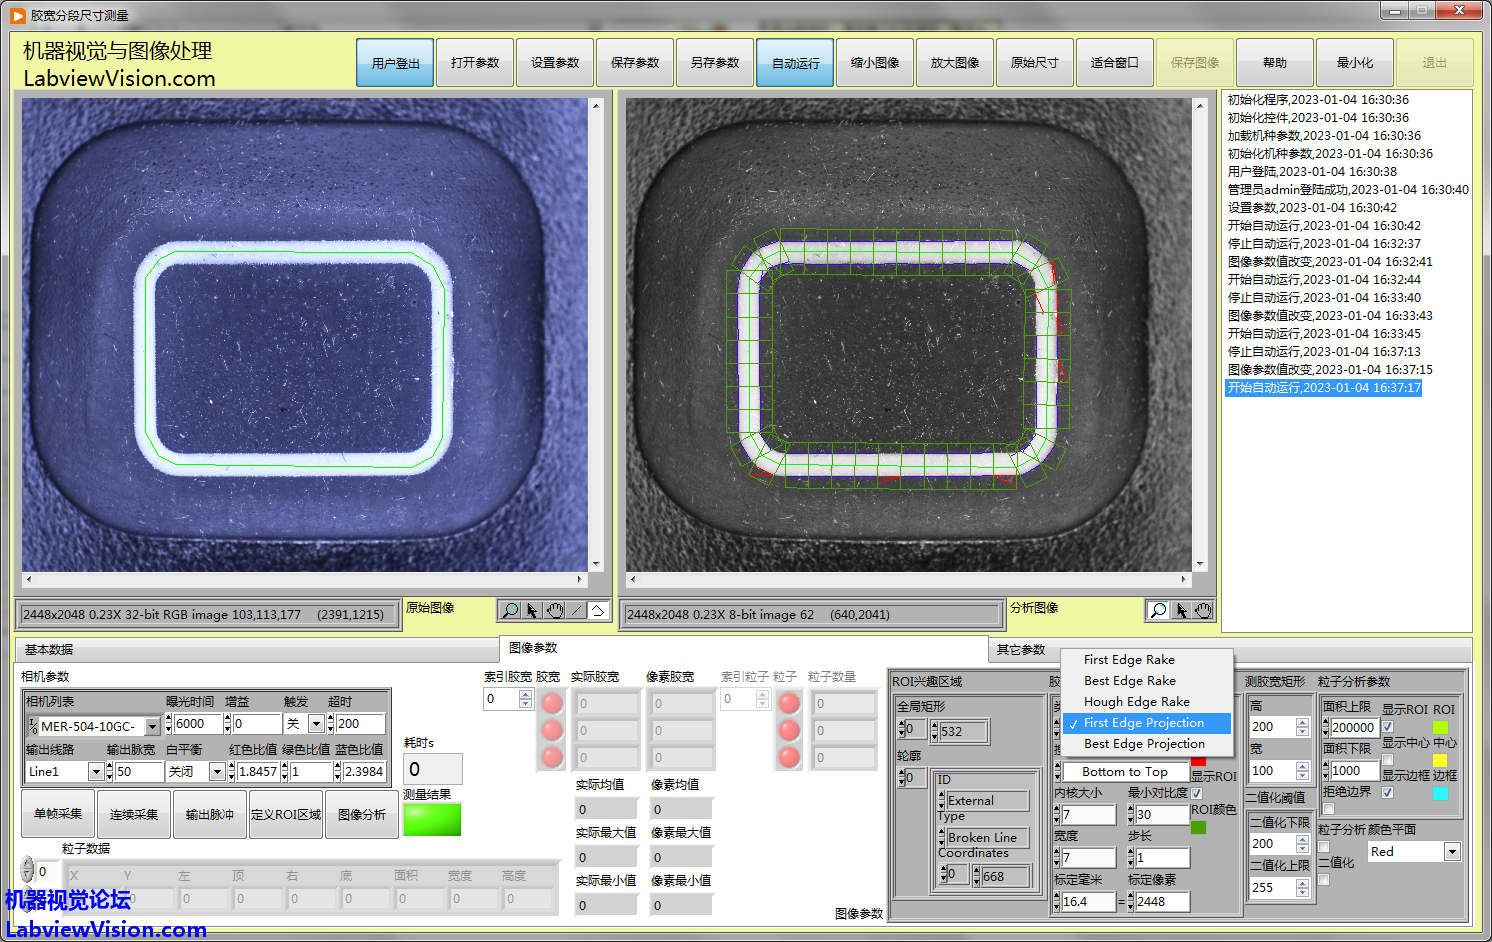Open the camera list MER-504-10GC dropdown

tap(152, 726)
